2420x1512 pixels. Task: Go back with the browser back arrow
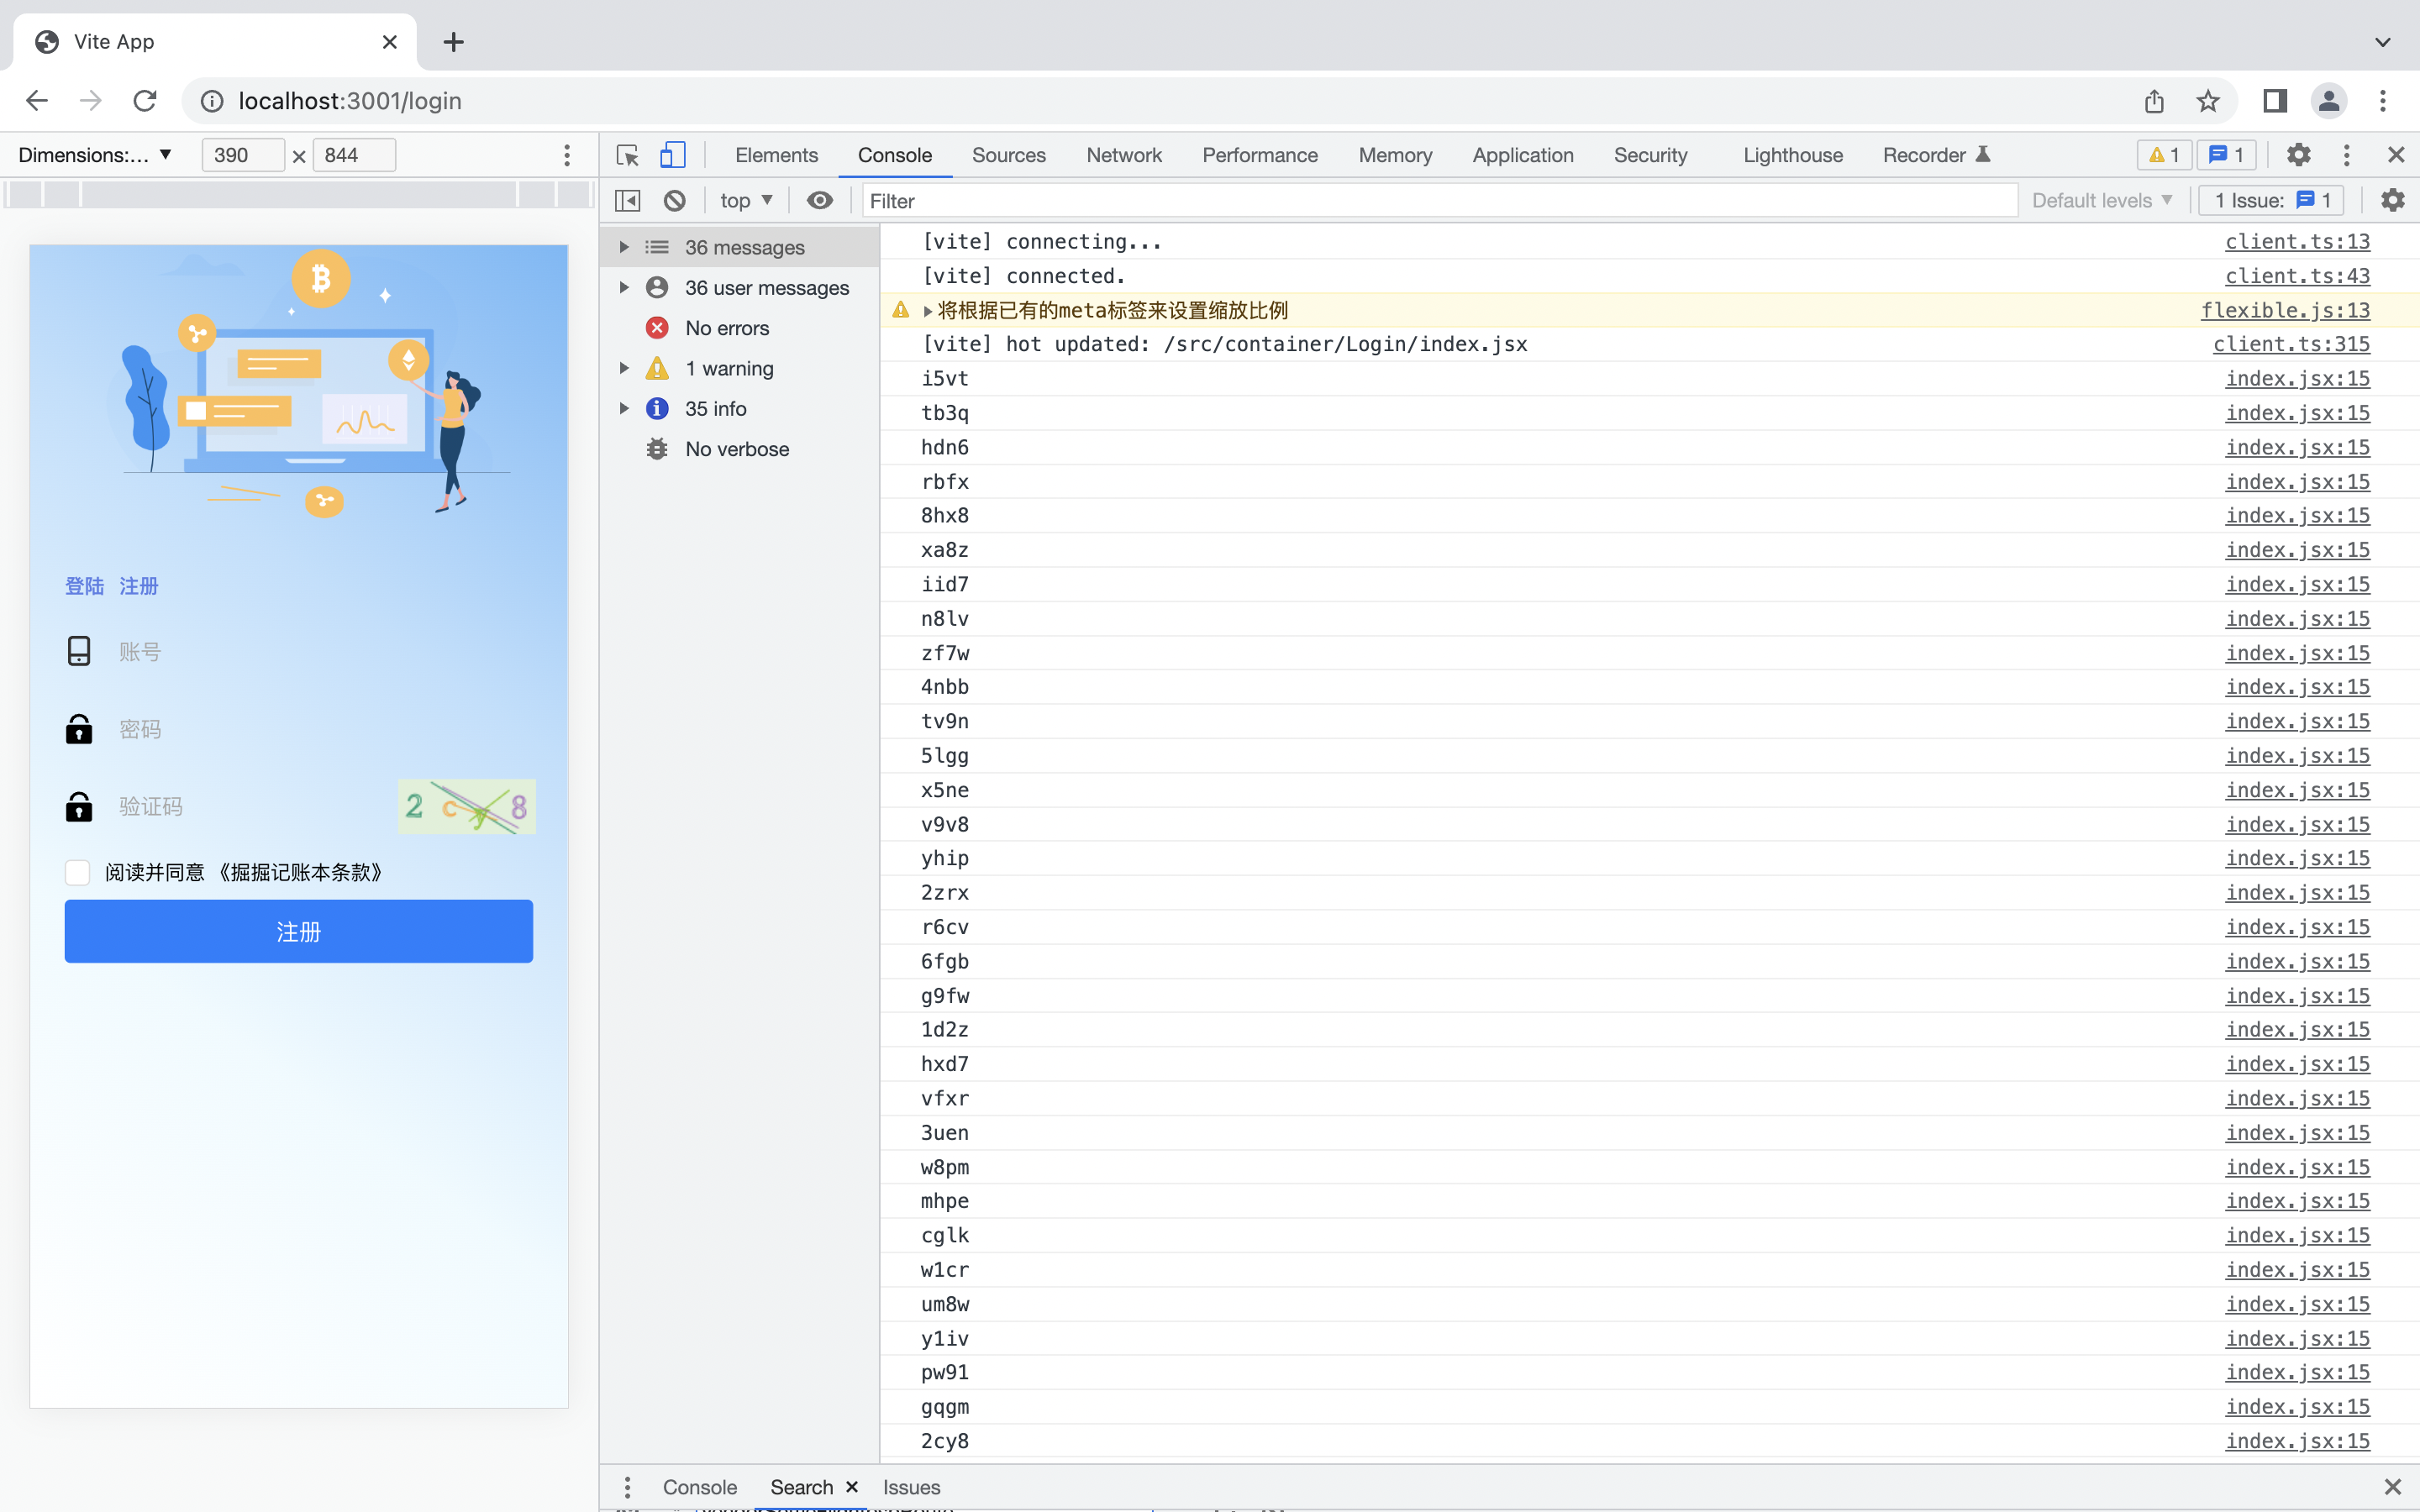tap(37, 101)
